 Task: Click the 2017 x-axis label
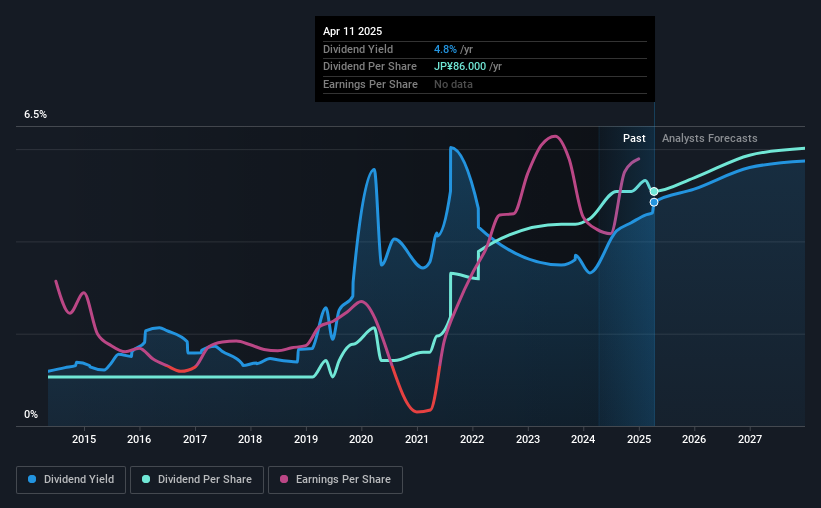pos(195,439)
